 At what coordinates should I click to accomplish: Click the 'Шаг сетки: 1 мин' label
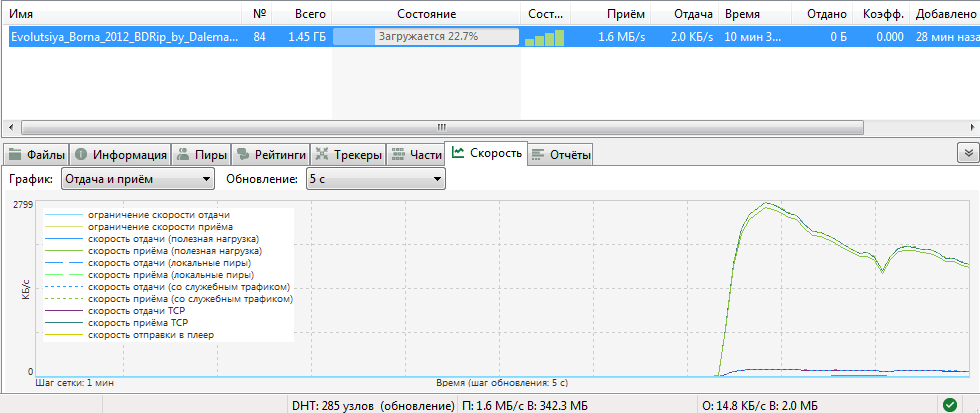pos(75,382)
